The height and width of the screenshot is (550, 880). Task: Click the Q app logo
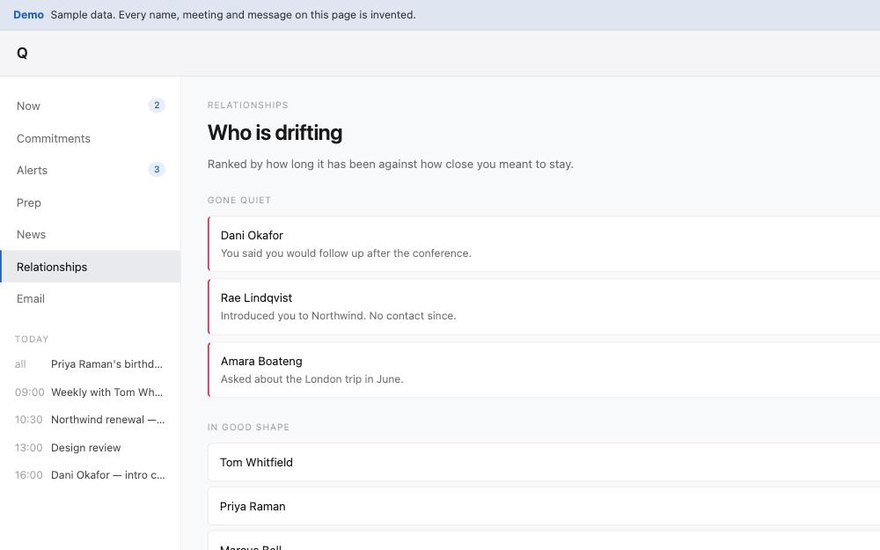pyautogui.click(x=22, y=53)
